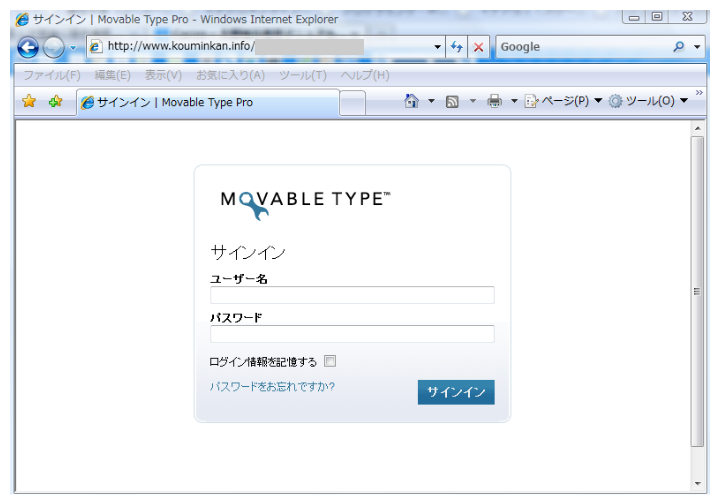Screen dimensions: 720x504
Task: Open the 編集(E) menu
Action: pos(112,75)
